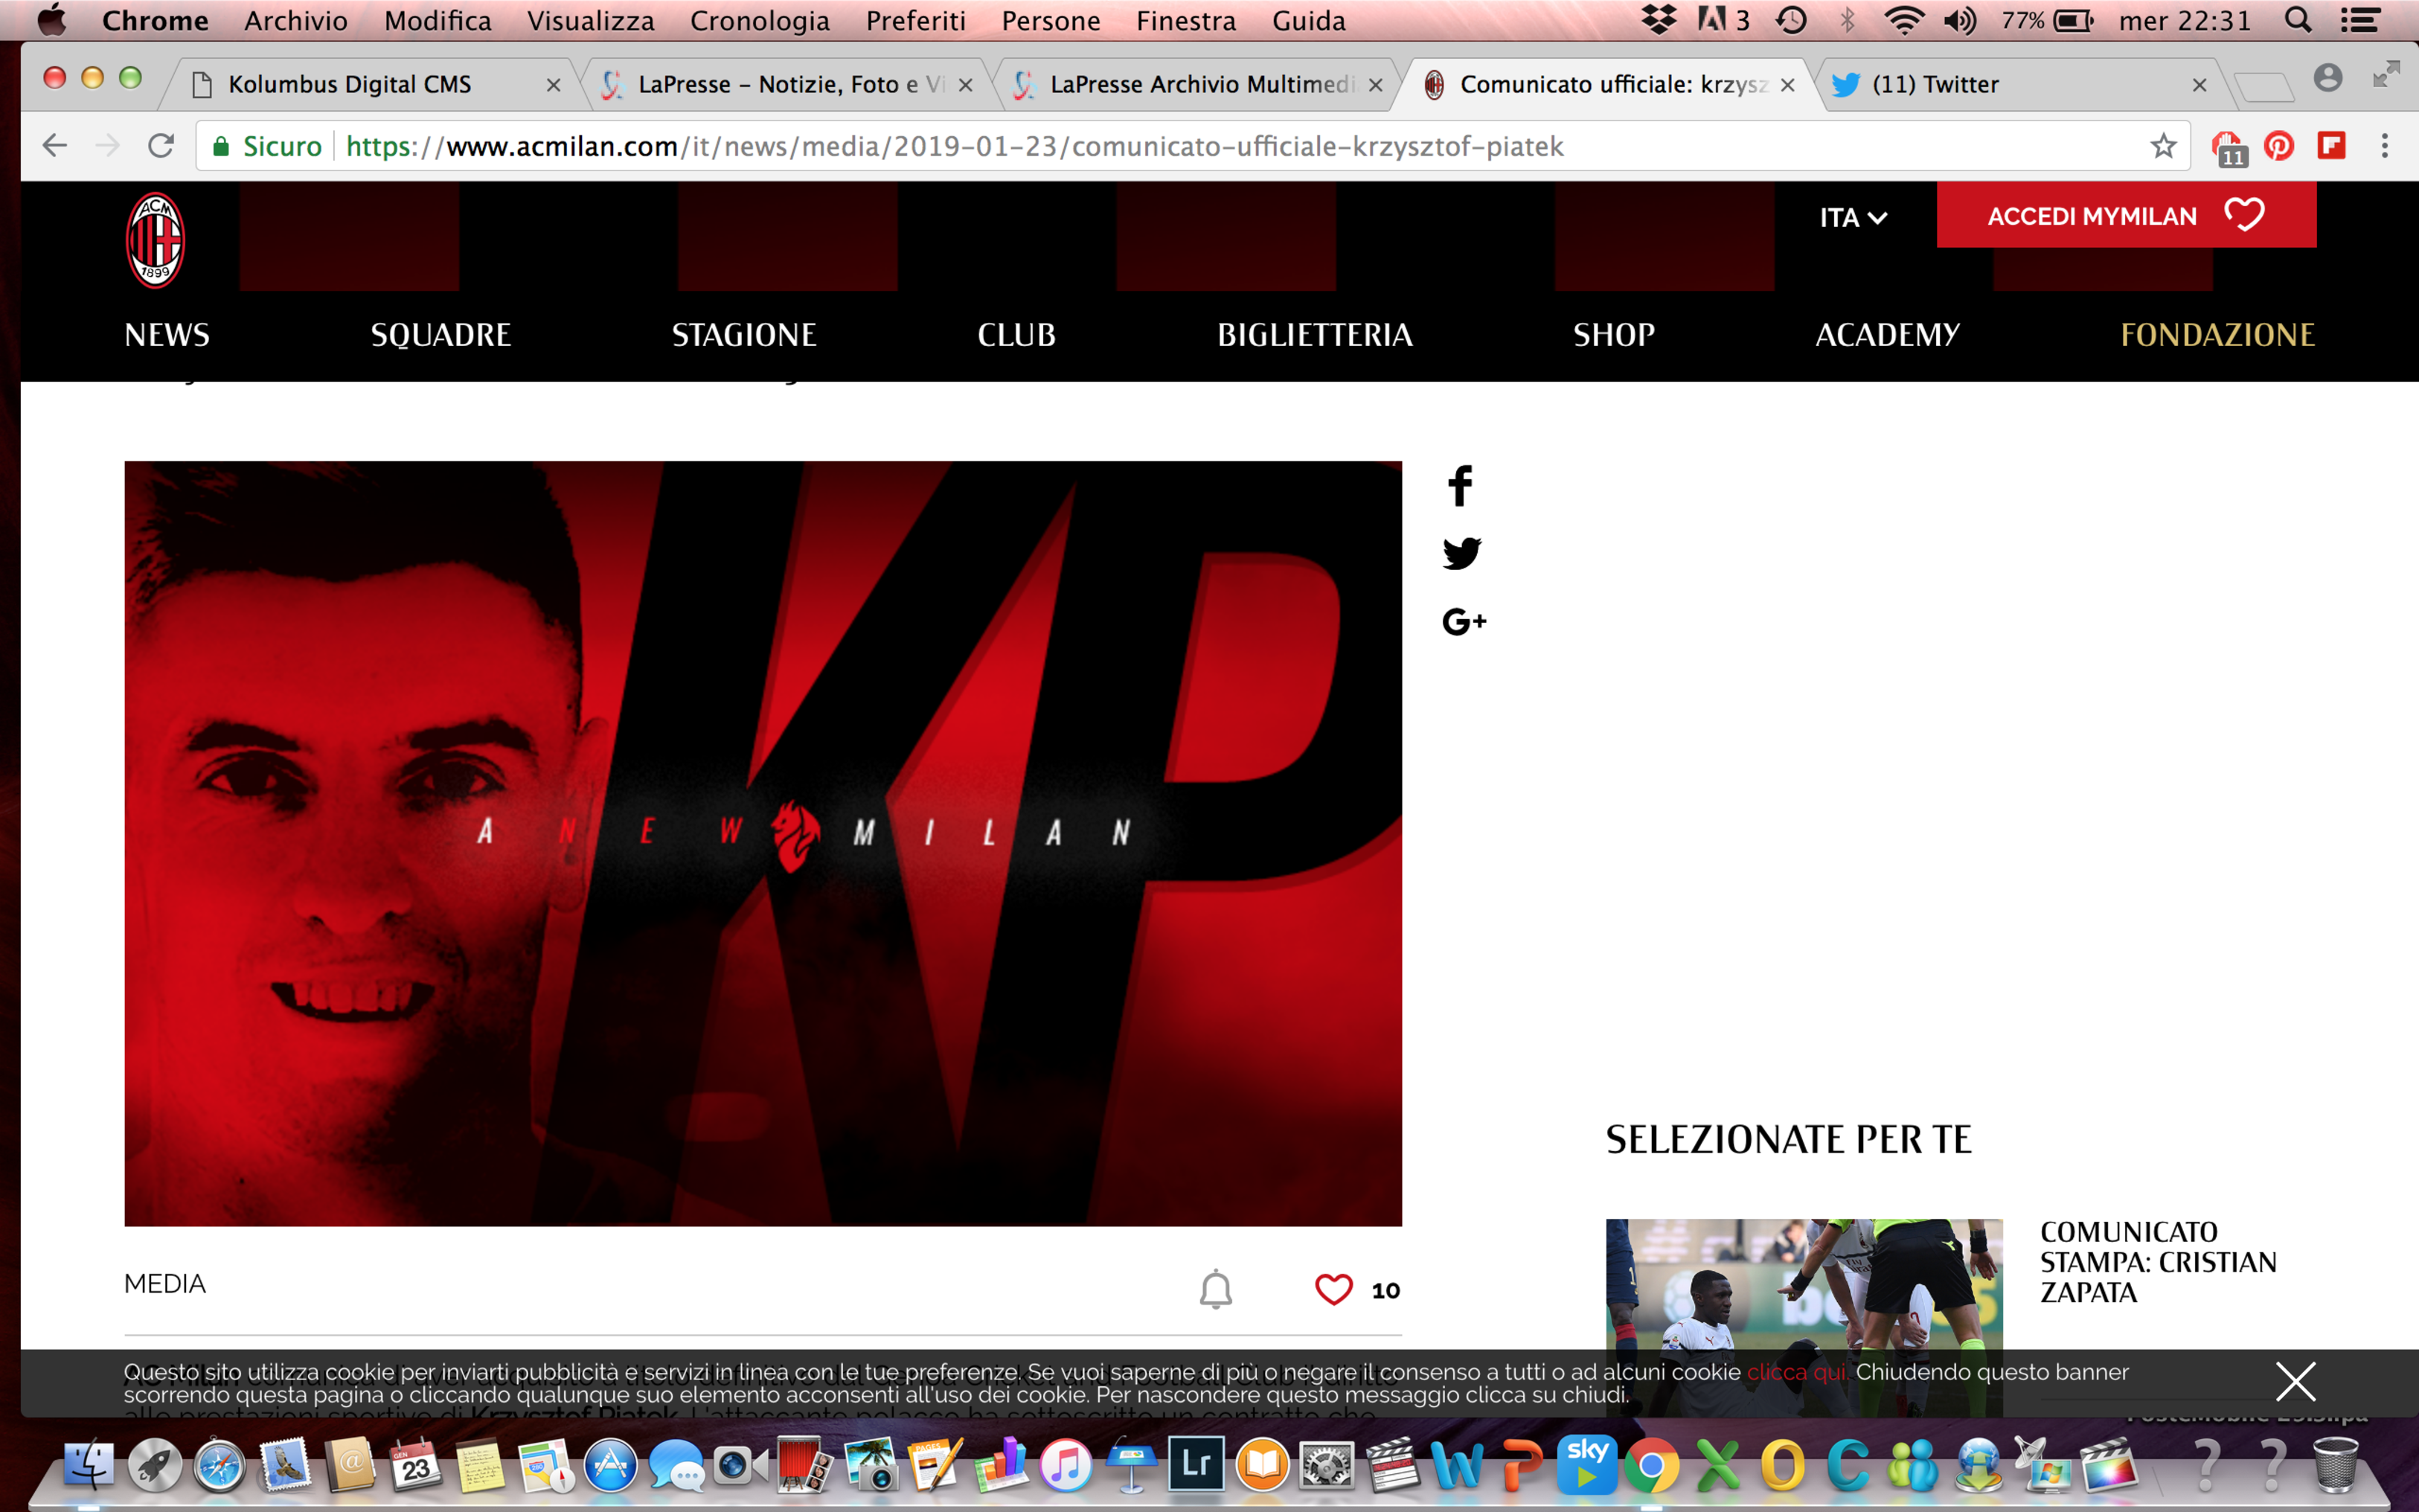The width and height of the screenshot is (2419, 1512).
Task: Open the Finestra menu
Action: point(1186,20)
